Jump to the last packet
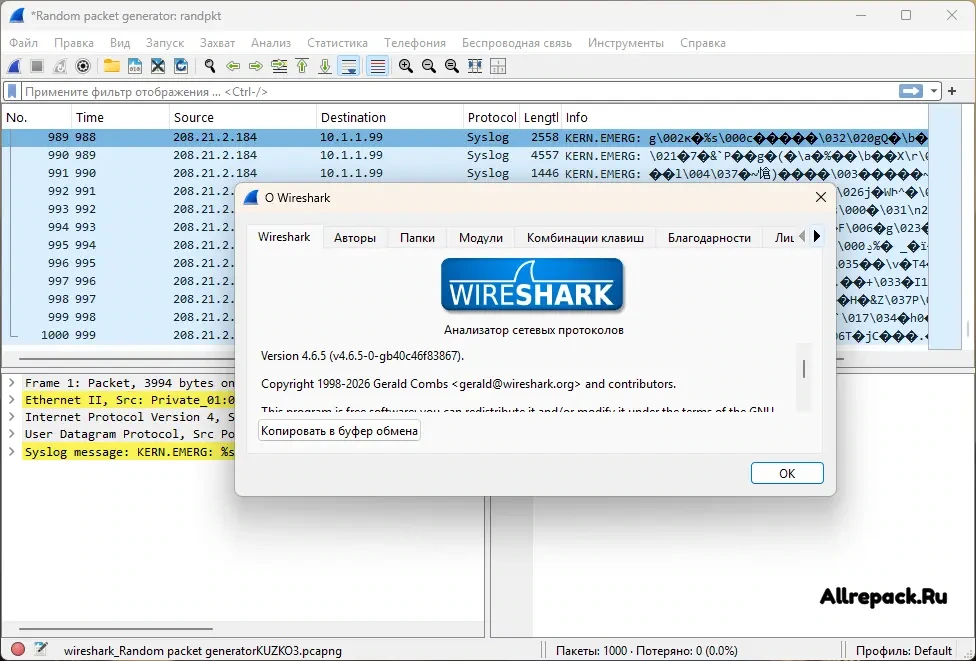 pyautogui.click(x=325, y=66)
